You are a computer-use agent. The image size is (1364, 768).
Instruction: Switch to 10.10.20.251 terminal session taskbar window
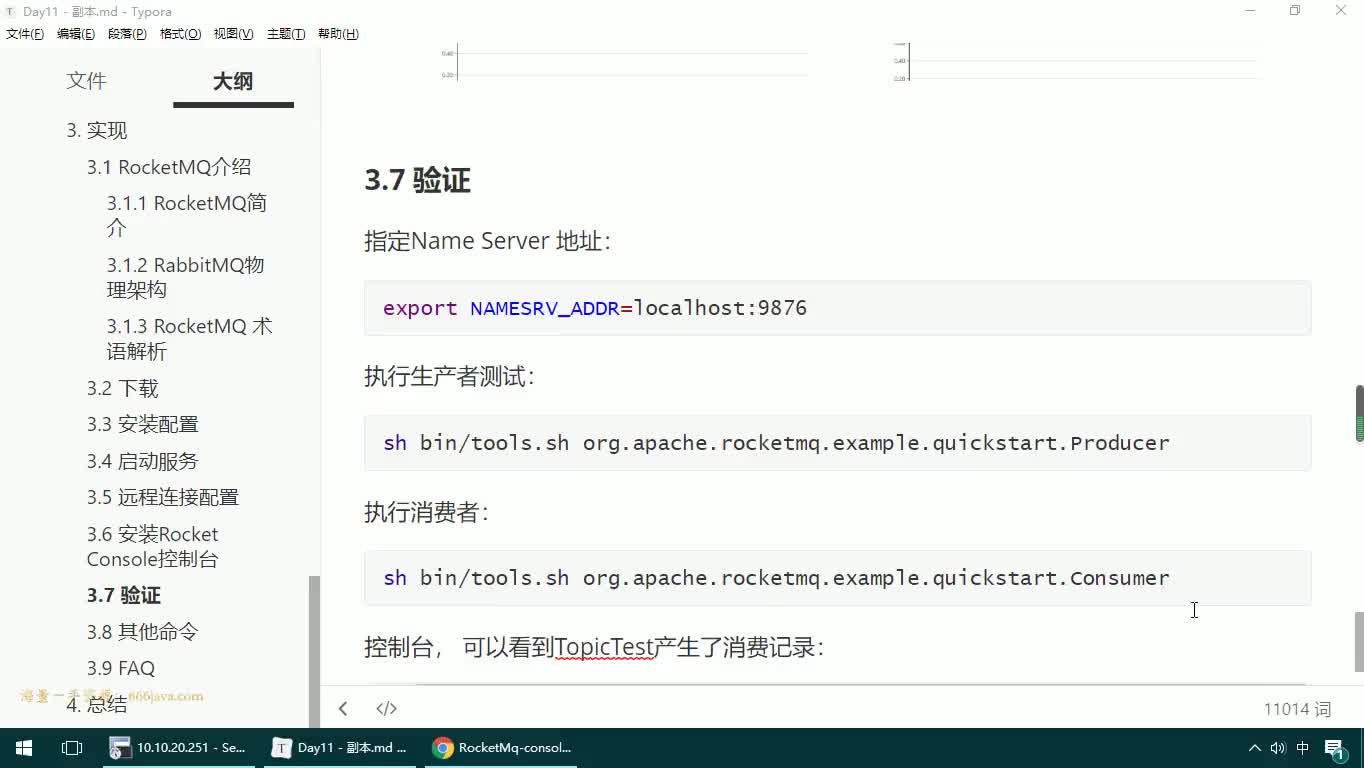[x=181, y=747]
